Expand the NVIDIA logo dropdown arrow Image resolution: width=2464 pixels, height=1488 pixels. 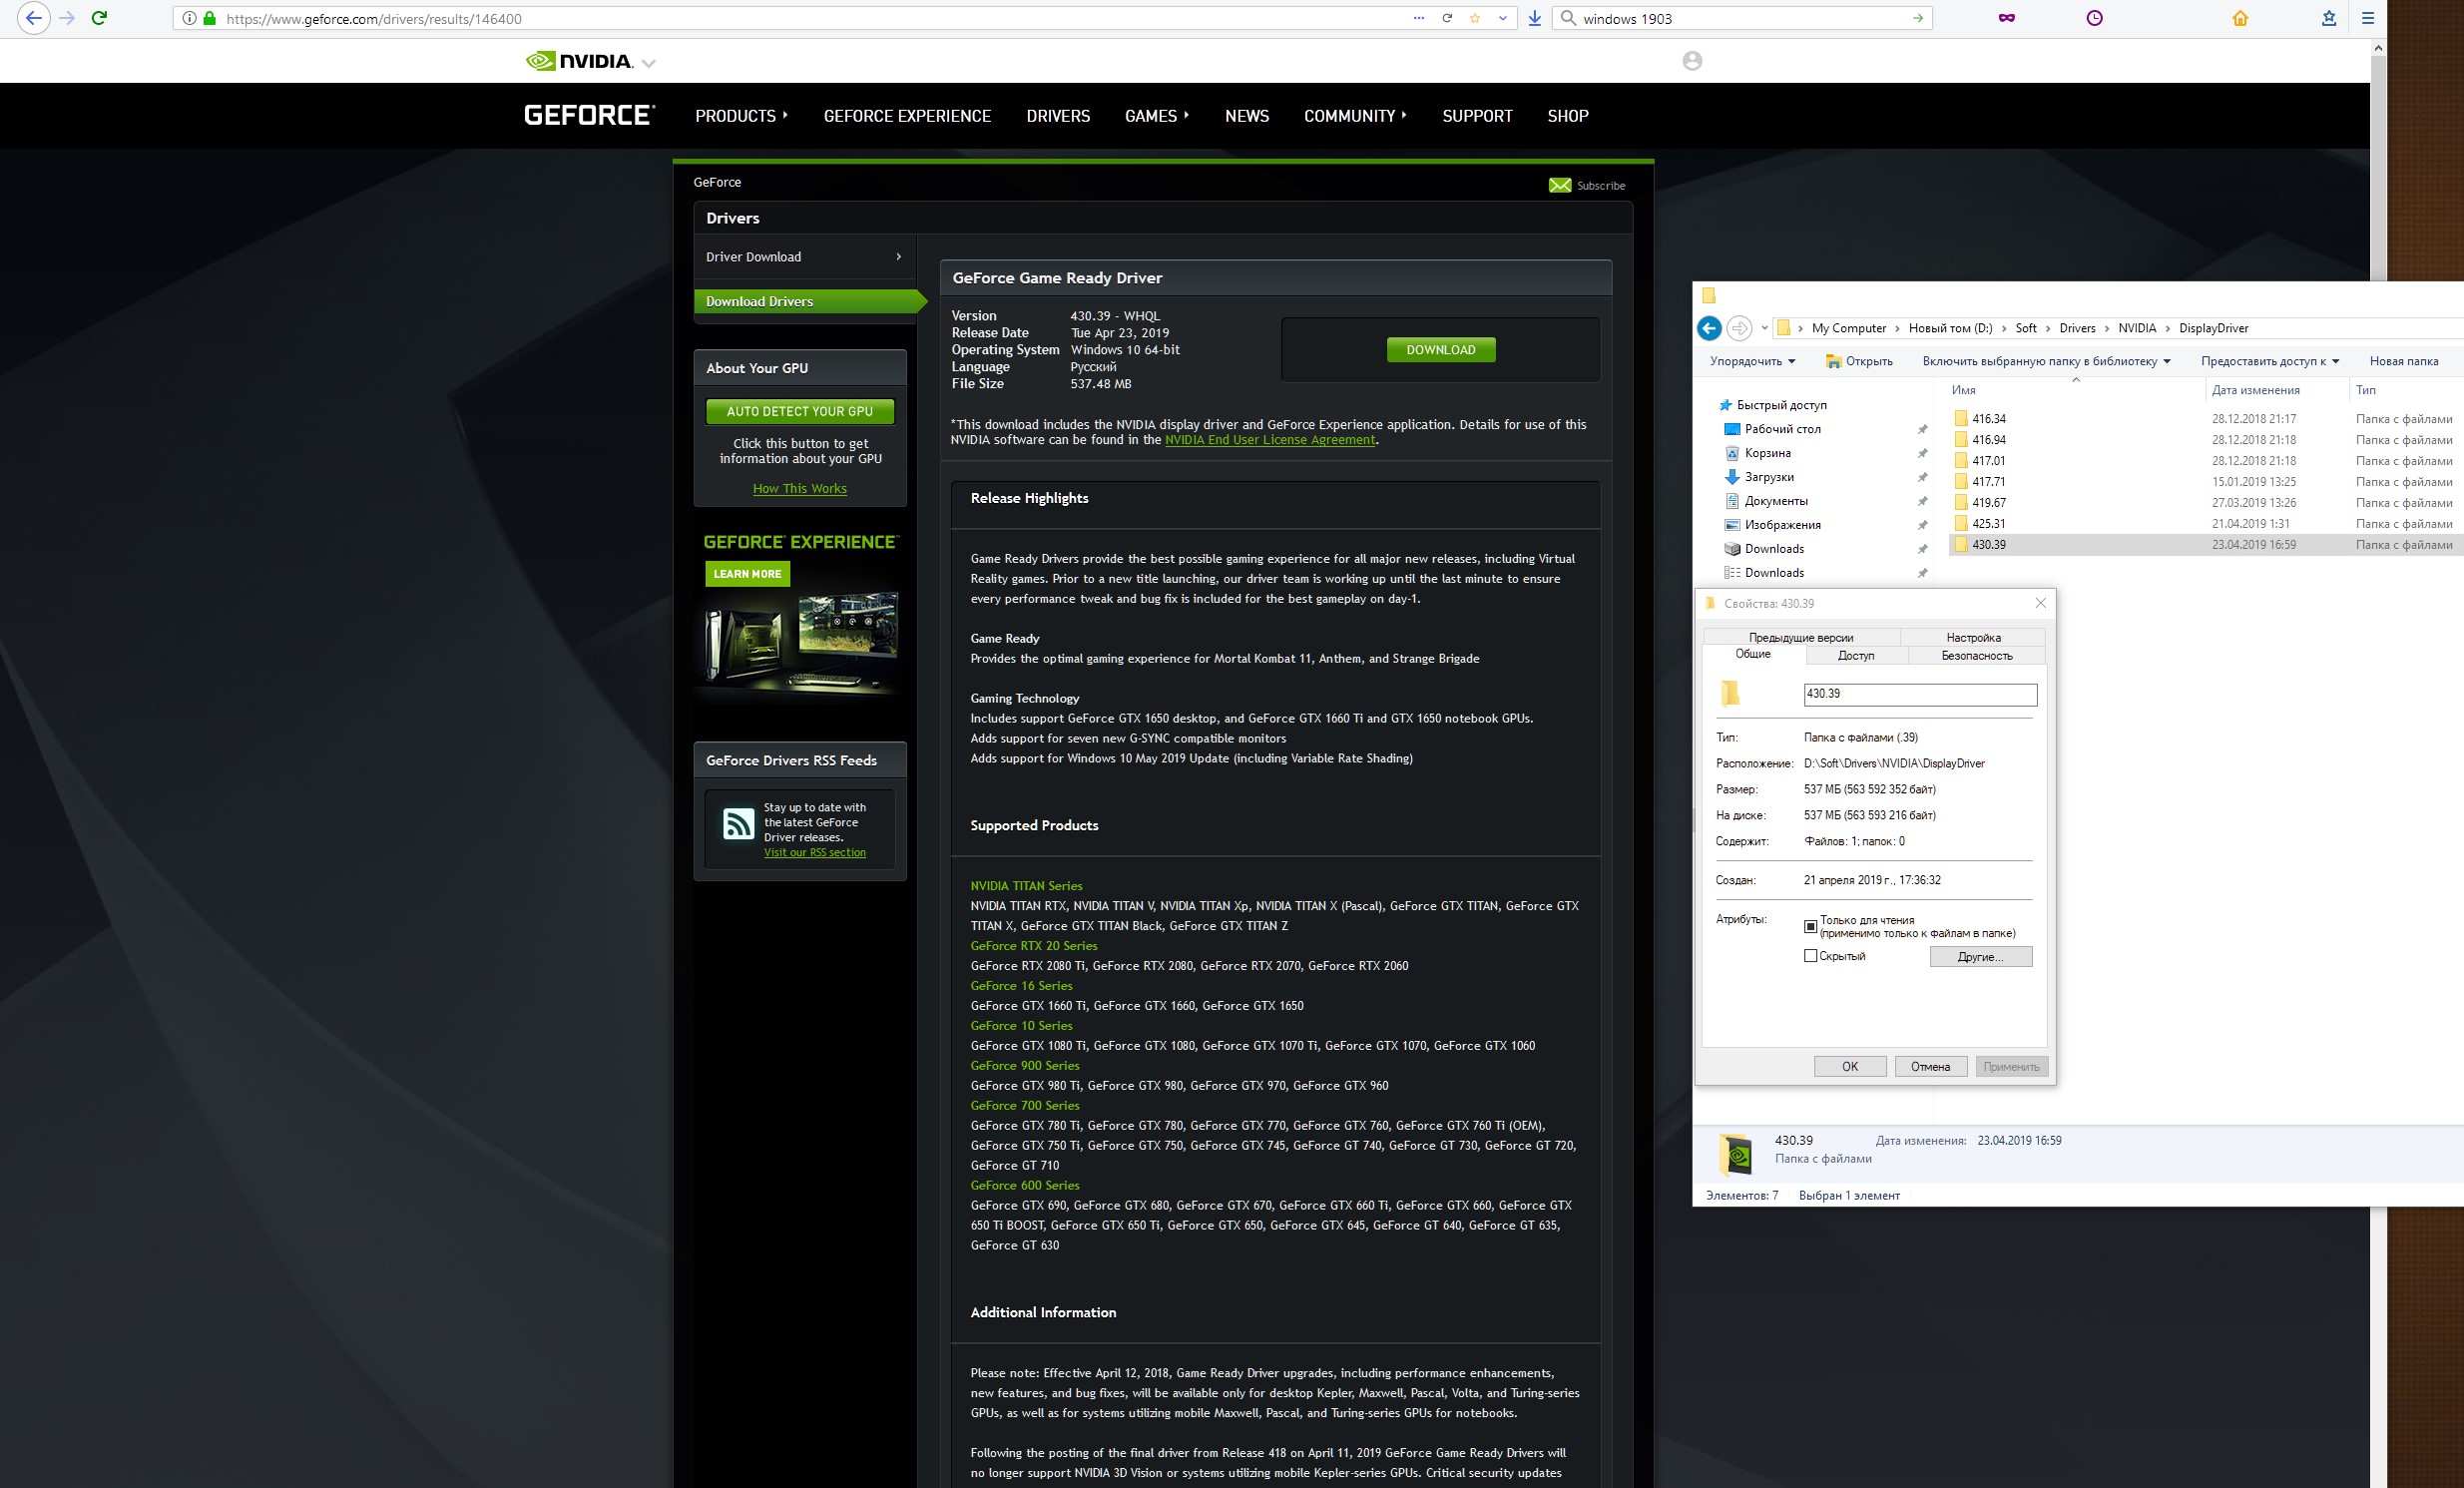tap(649, 63)
